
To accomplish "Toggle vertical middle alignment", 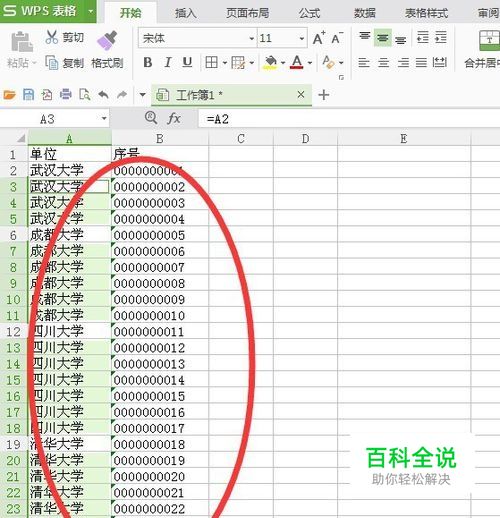I will click(x=382, y=38).
